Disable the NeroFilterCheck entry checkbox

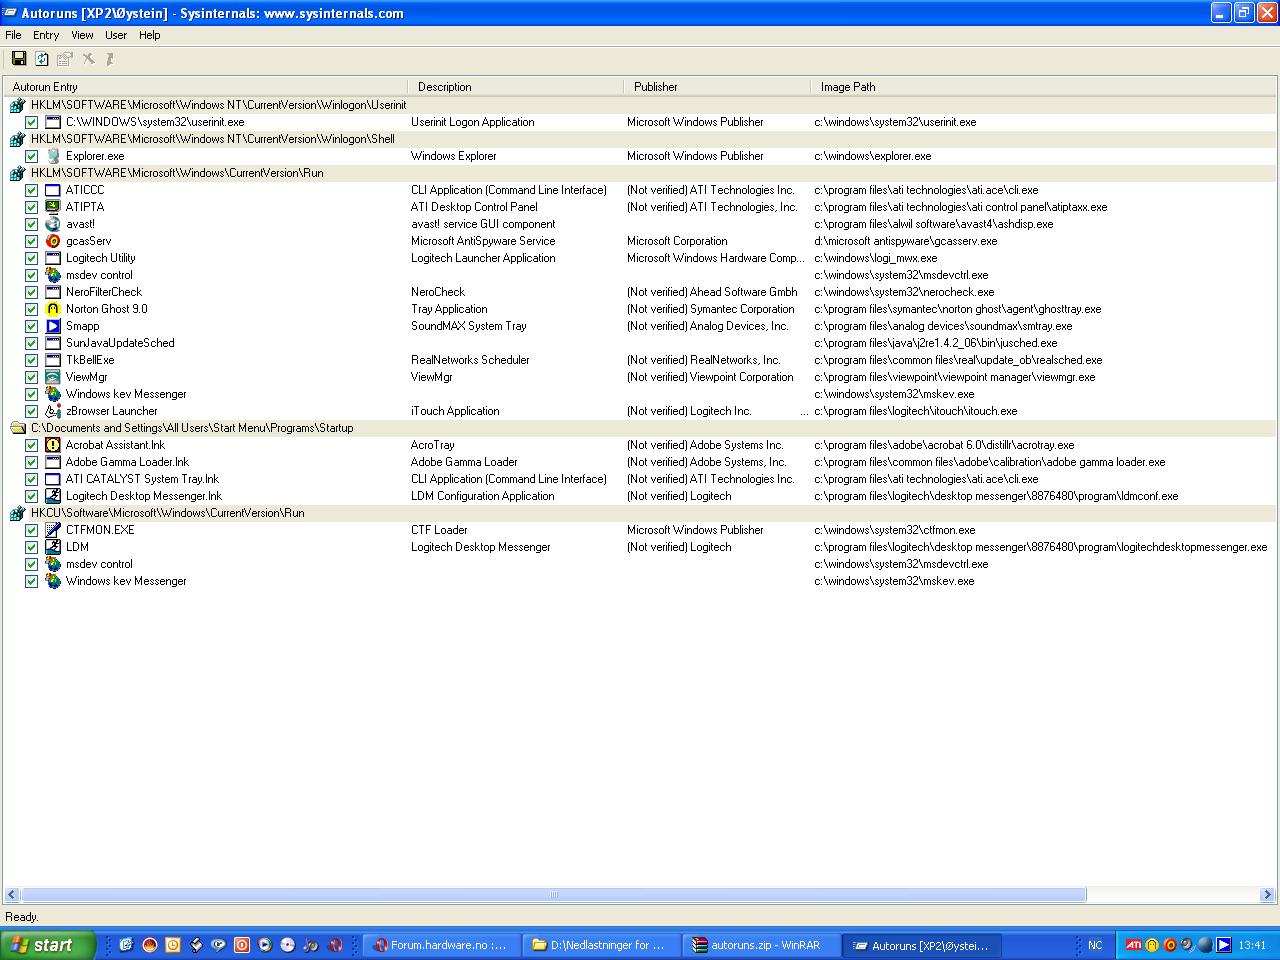tap(31, 292)
